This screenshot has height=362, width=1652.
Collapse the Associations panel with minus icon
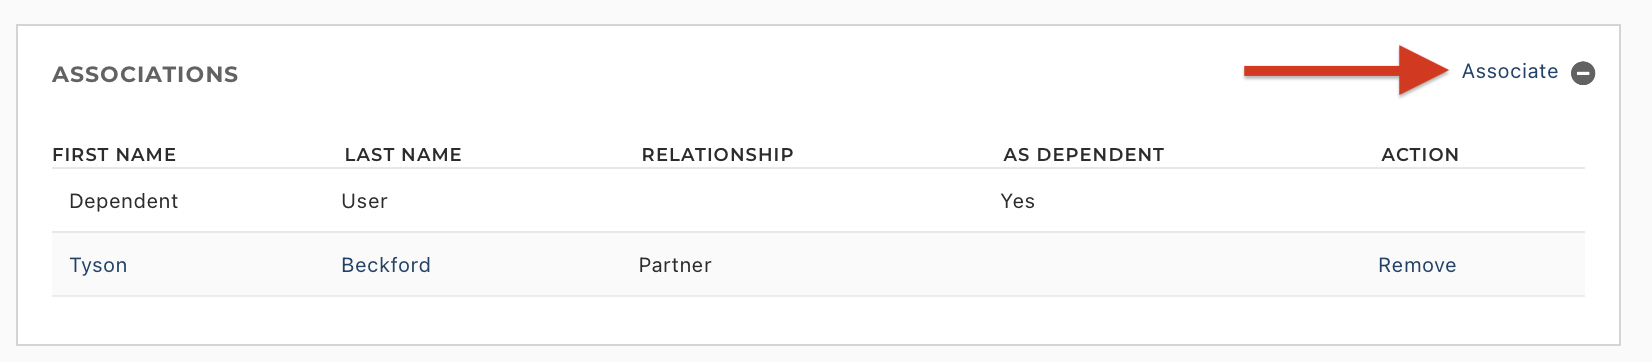coord(1583,73)
